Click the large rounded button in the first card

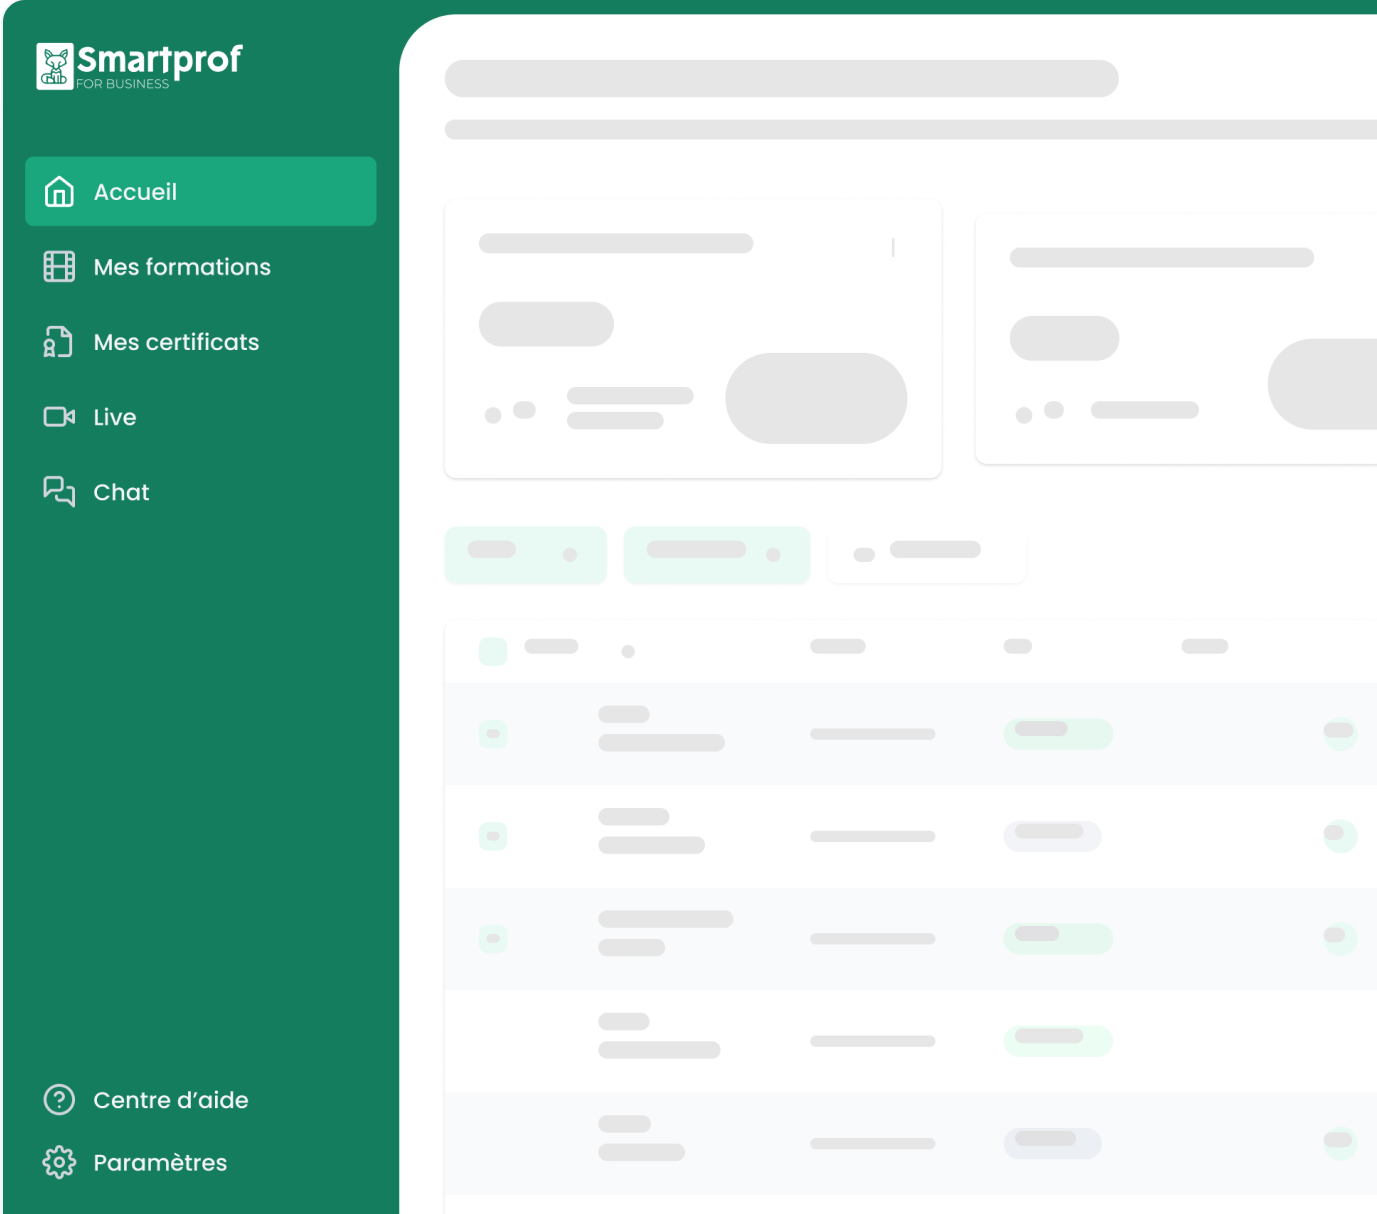pos(816,397)
